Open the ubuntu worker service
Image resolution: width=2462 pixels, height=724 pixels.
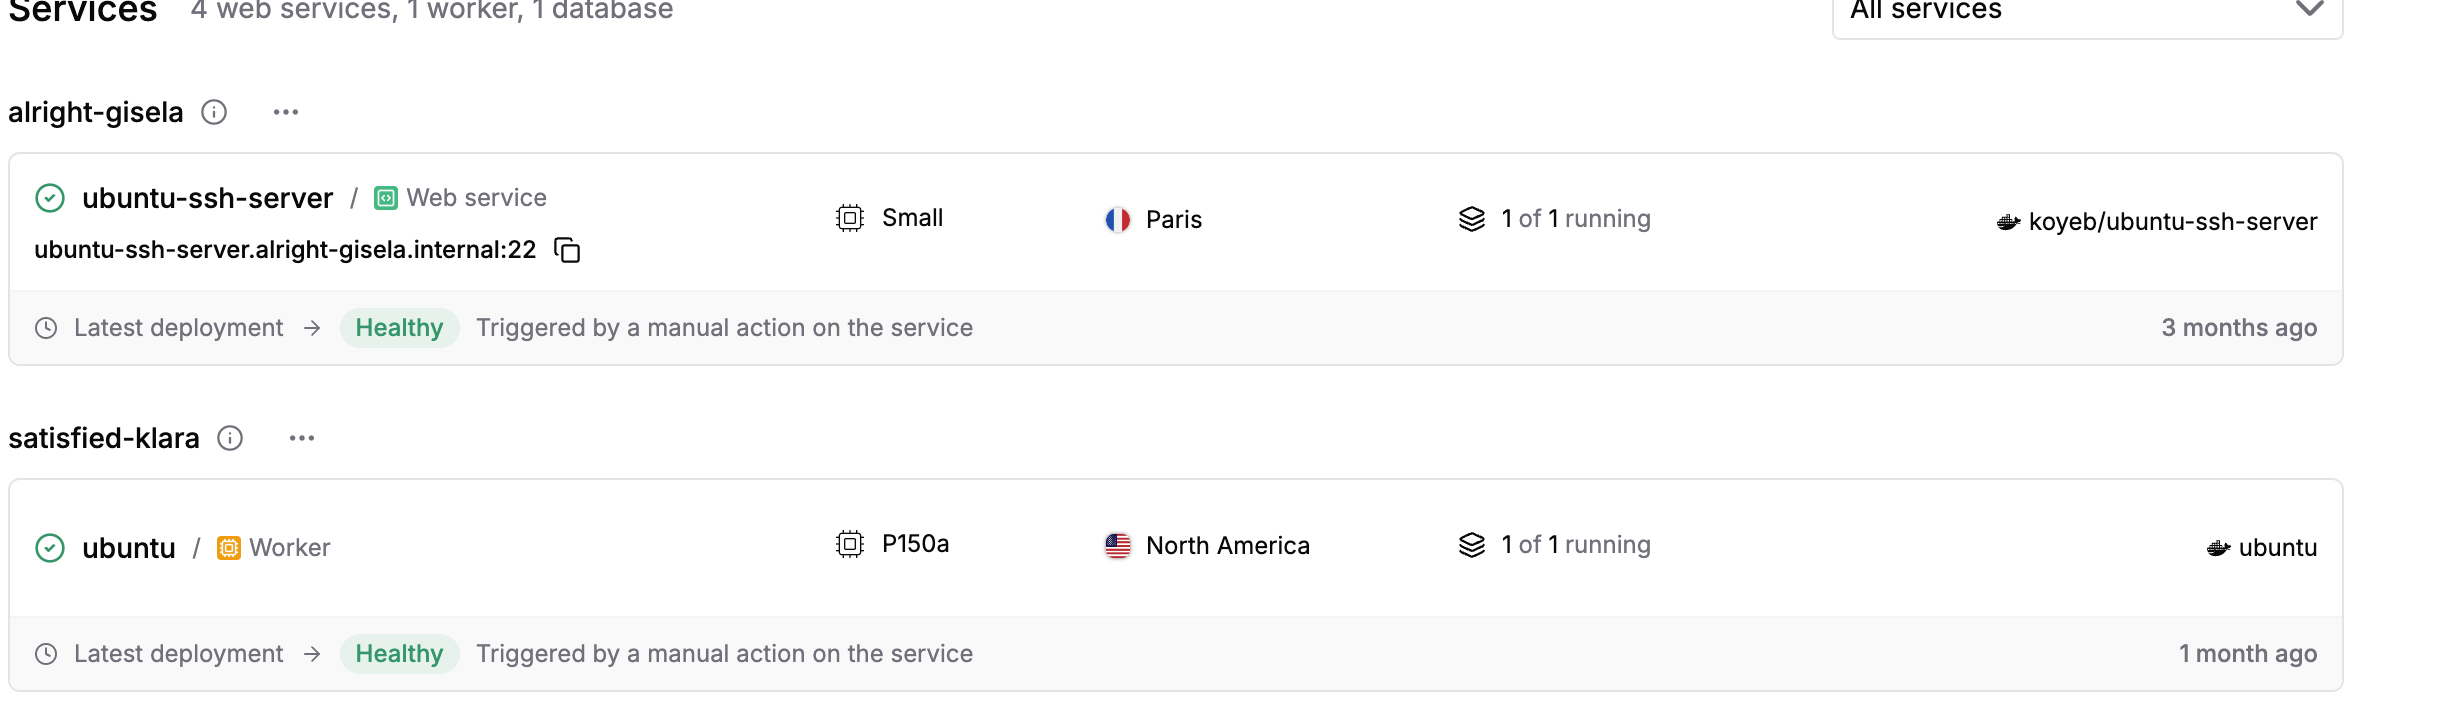129,548
